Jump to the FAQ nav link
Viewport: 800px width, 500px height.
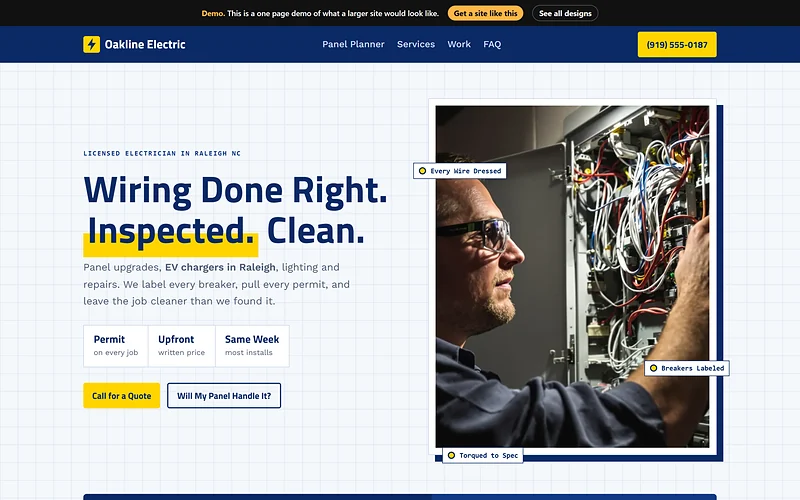coord(492,44)
